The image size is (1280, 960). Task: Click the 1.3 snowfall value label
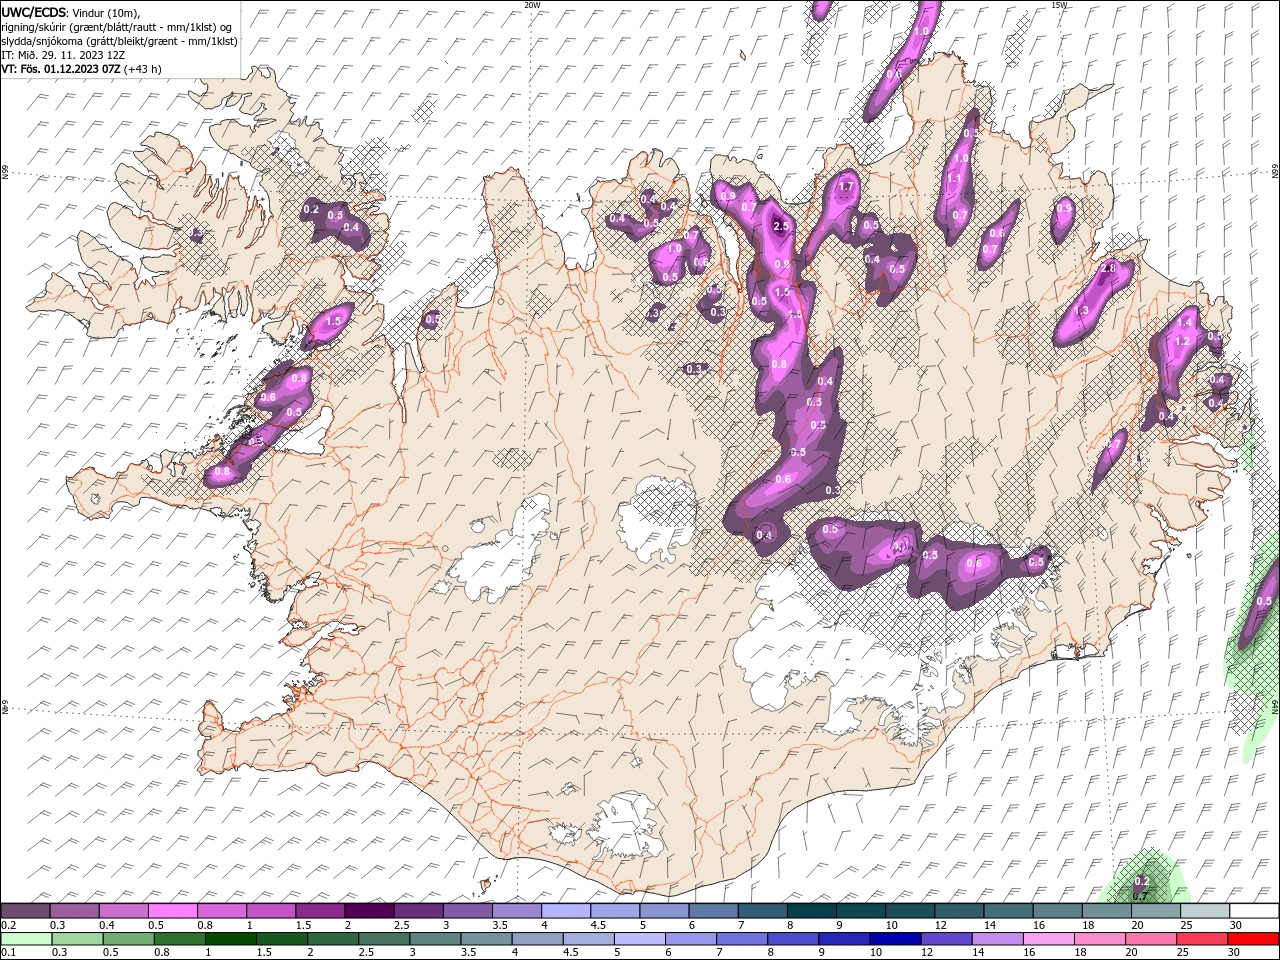pos(1080,311)
